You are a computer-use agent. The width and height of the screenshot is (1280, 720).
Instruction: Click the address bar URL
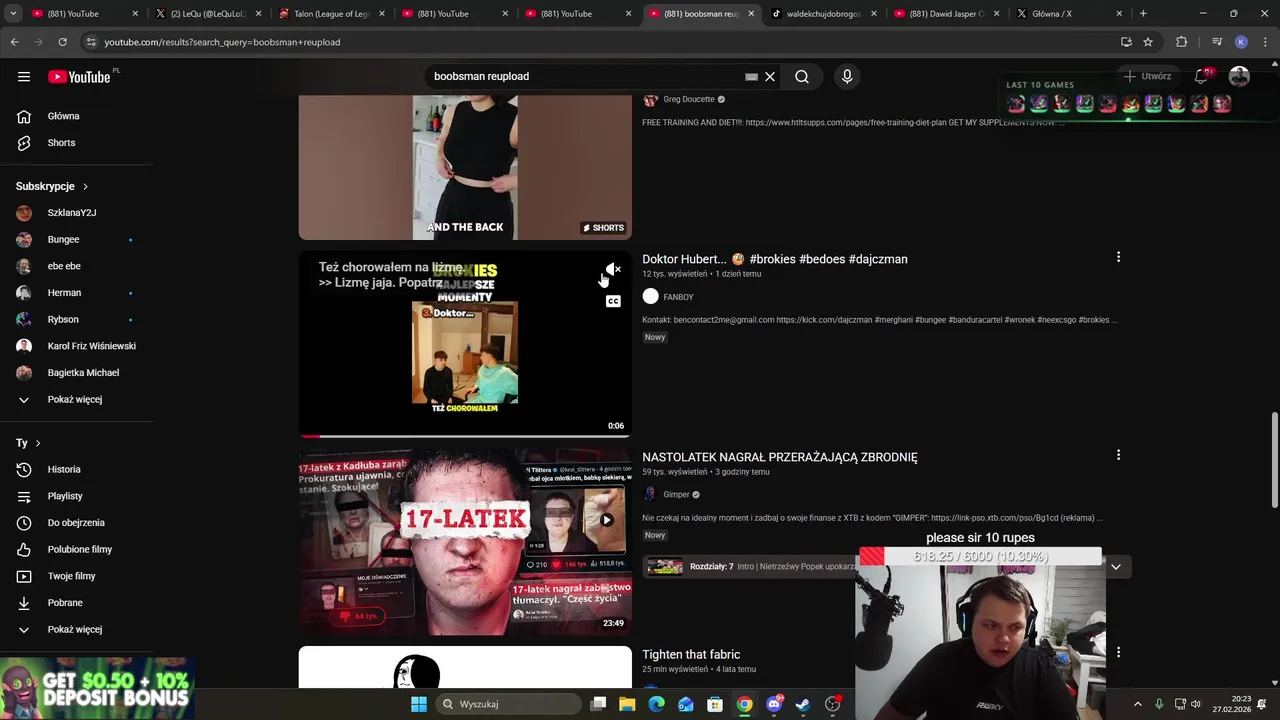click(222, 42)
